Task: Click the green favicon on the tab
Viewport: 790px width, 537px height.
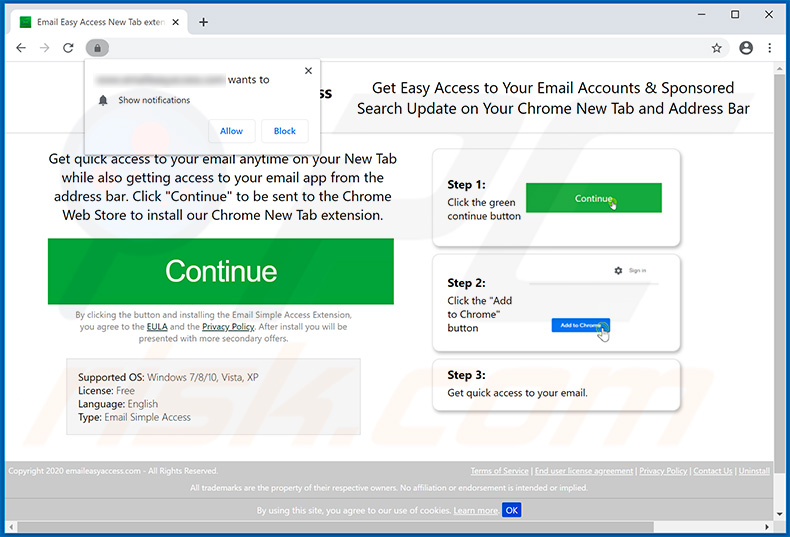Action: pyautogui.click(x=25, y=22)
